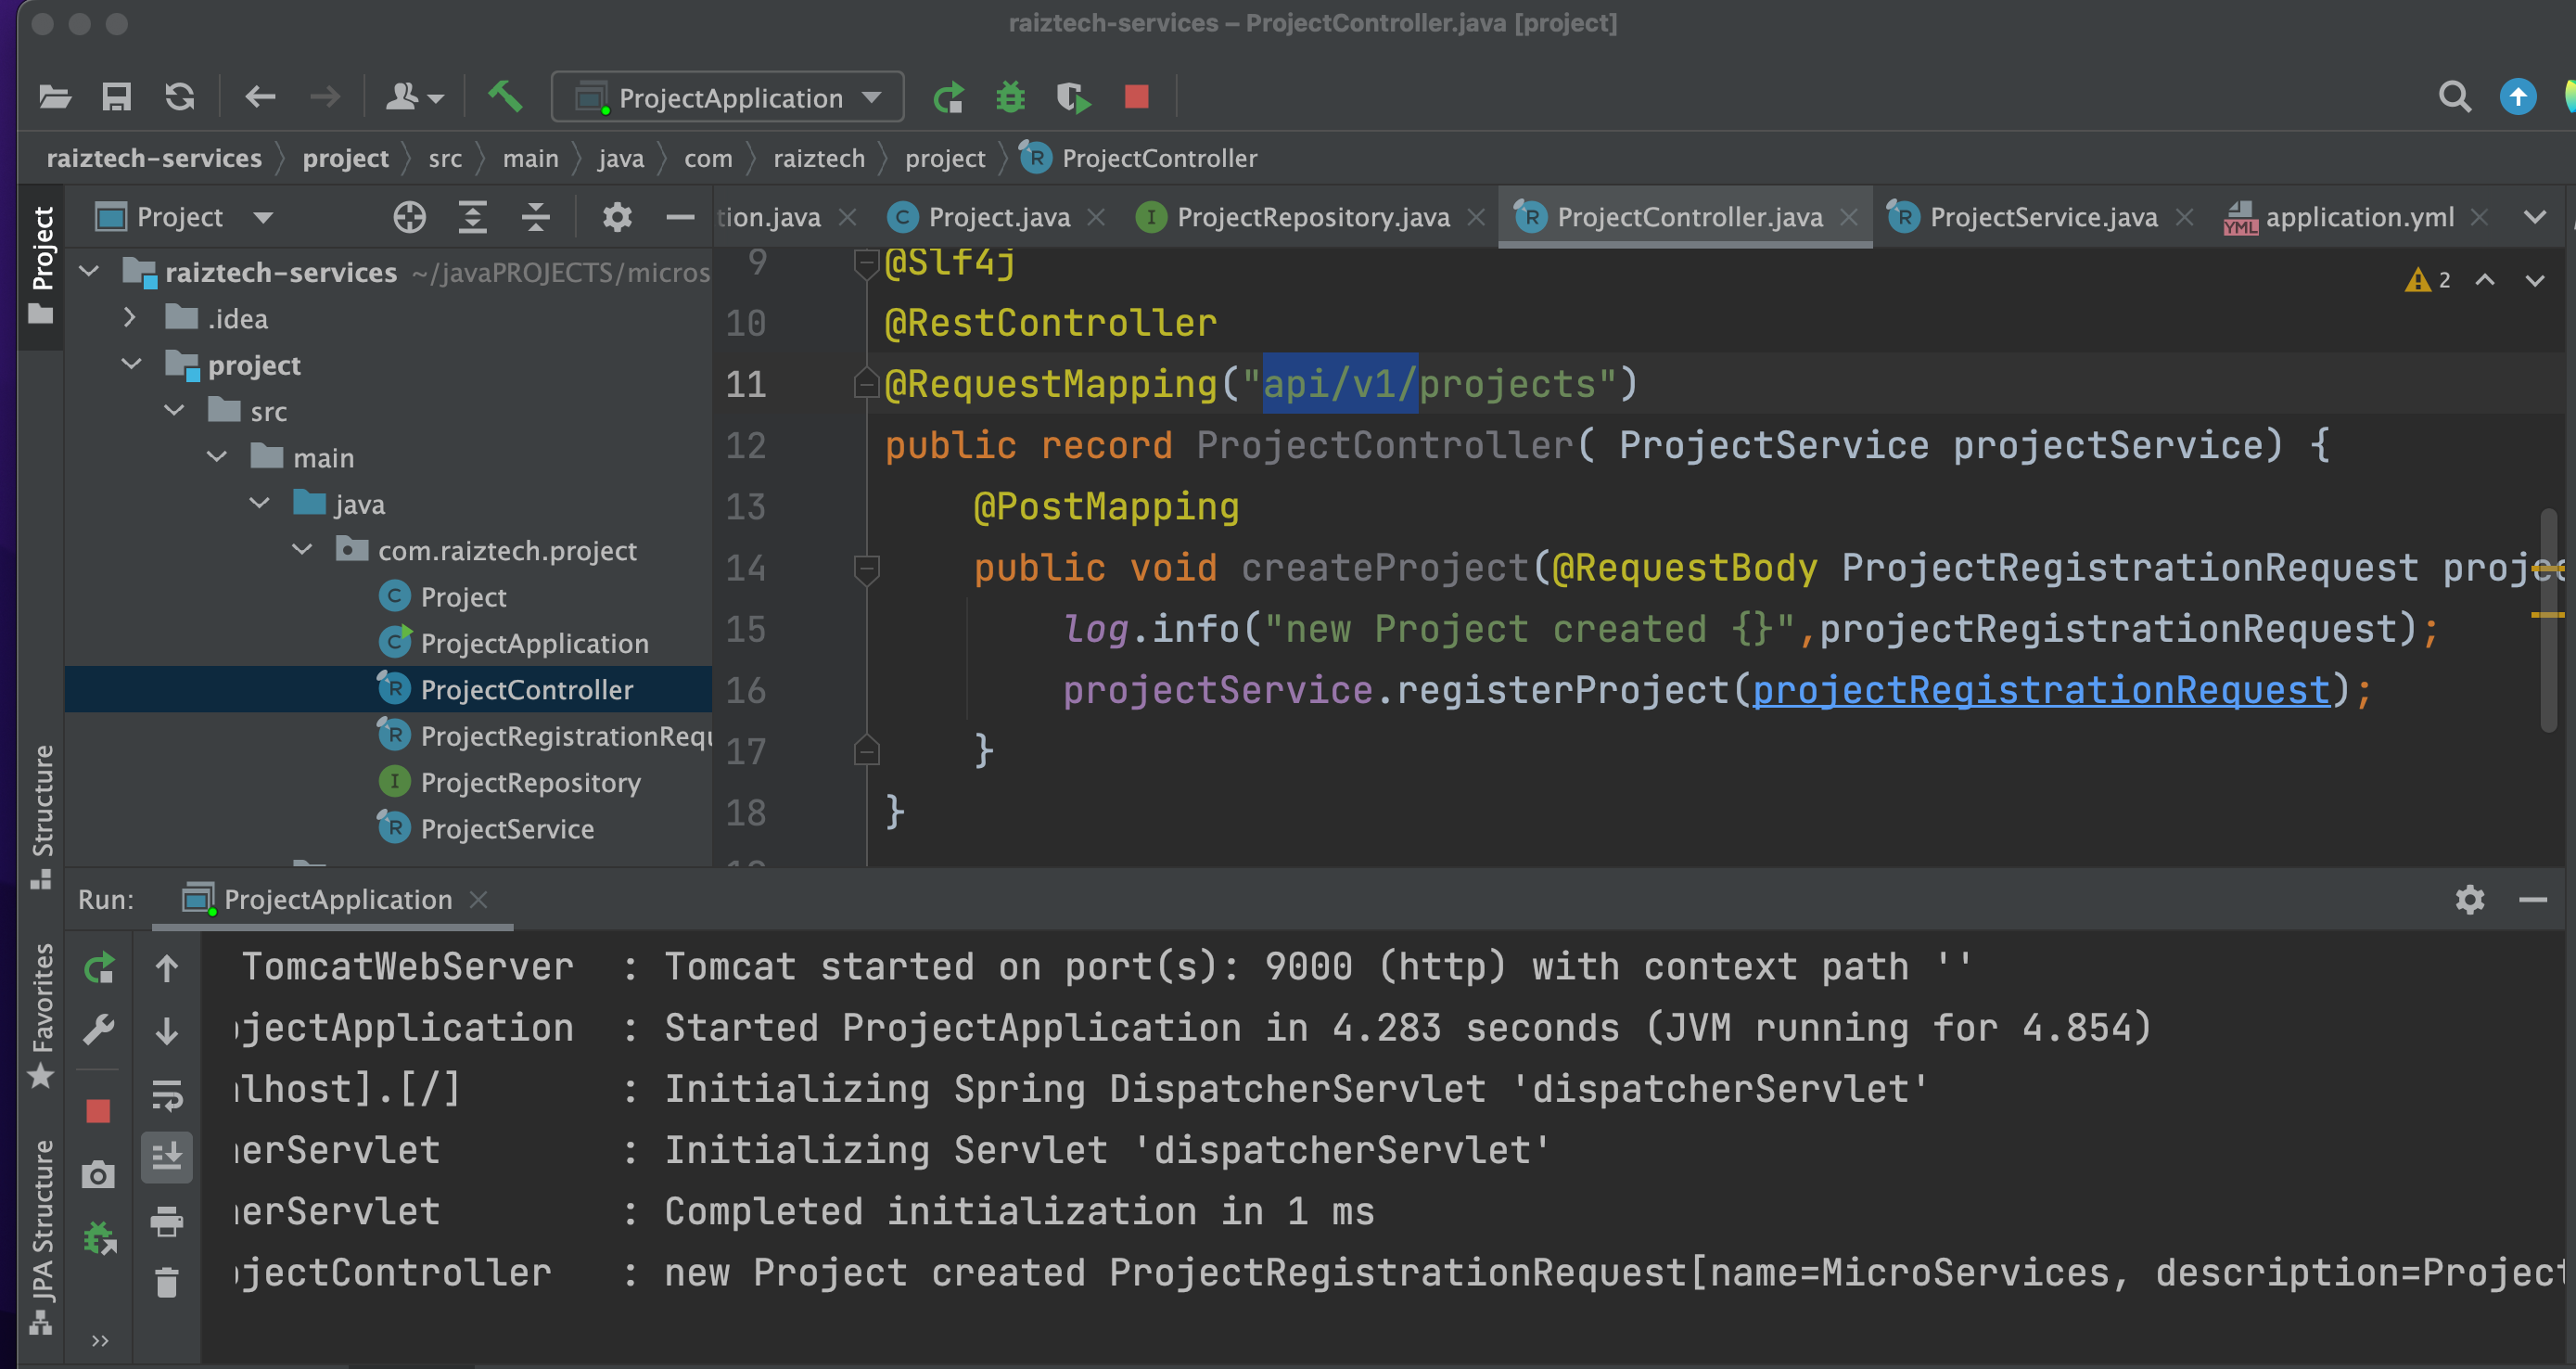The image size is (2576, 1369).
Task: Collapse the main folder
Action: coord(217,457)
